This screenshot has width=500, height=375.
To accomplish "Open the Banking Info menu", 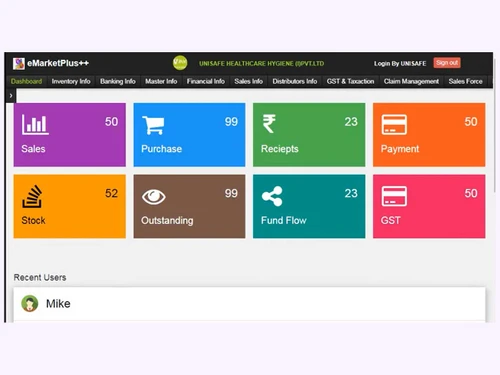I will click(118, 81).
